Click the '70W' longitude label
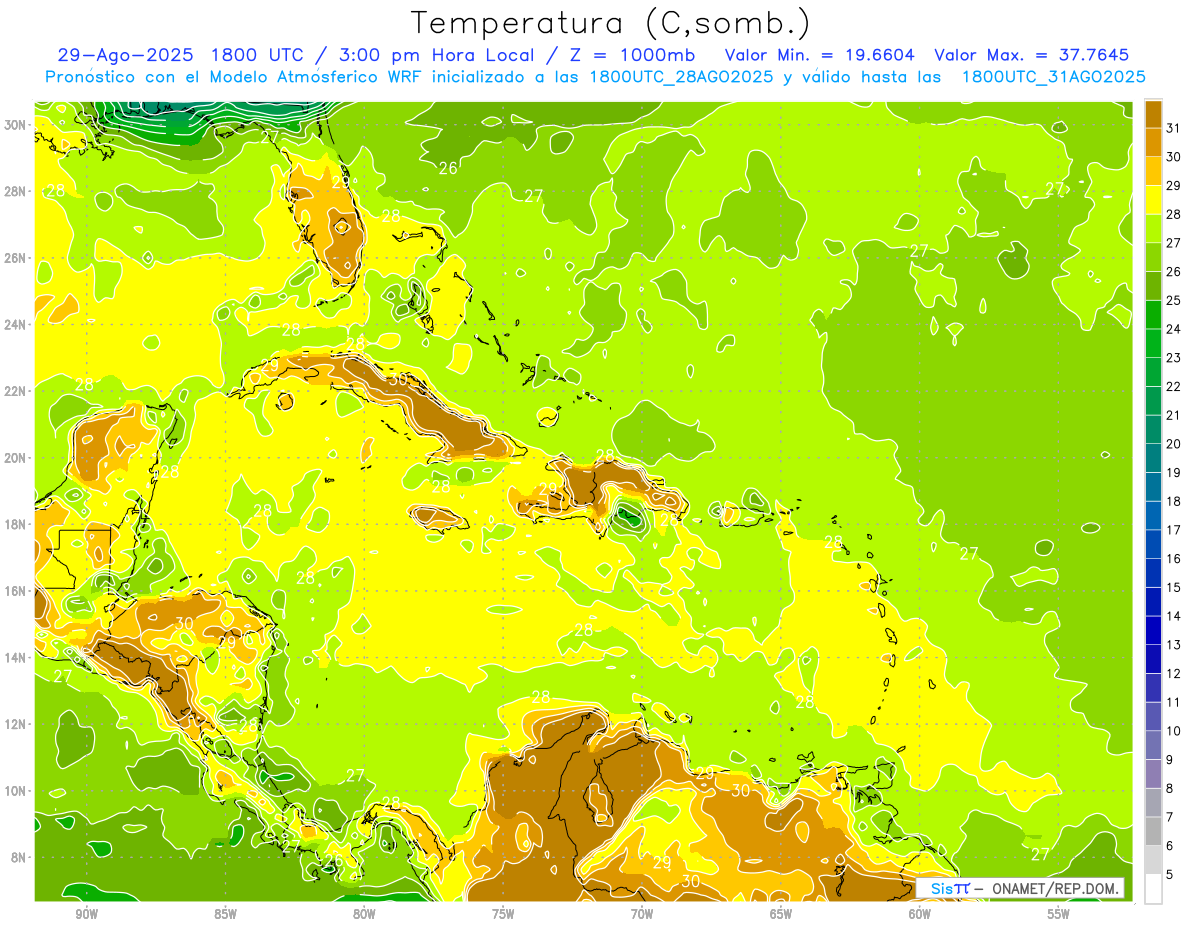 pyautogui.click(x=642, y=914)
